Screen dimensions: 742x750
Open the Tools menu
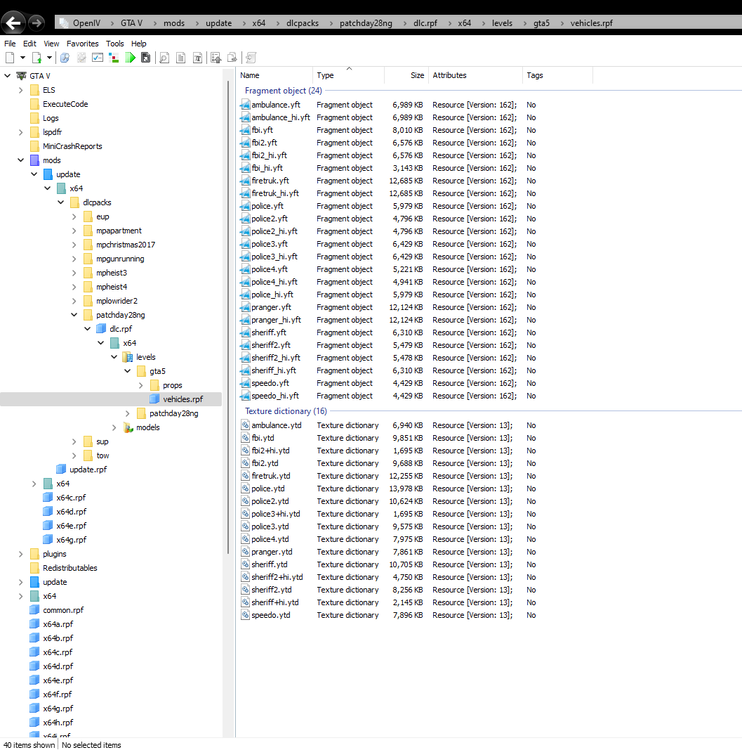(x=115, y=44)
